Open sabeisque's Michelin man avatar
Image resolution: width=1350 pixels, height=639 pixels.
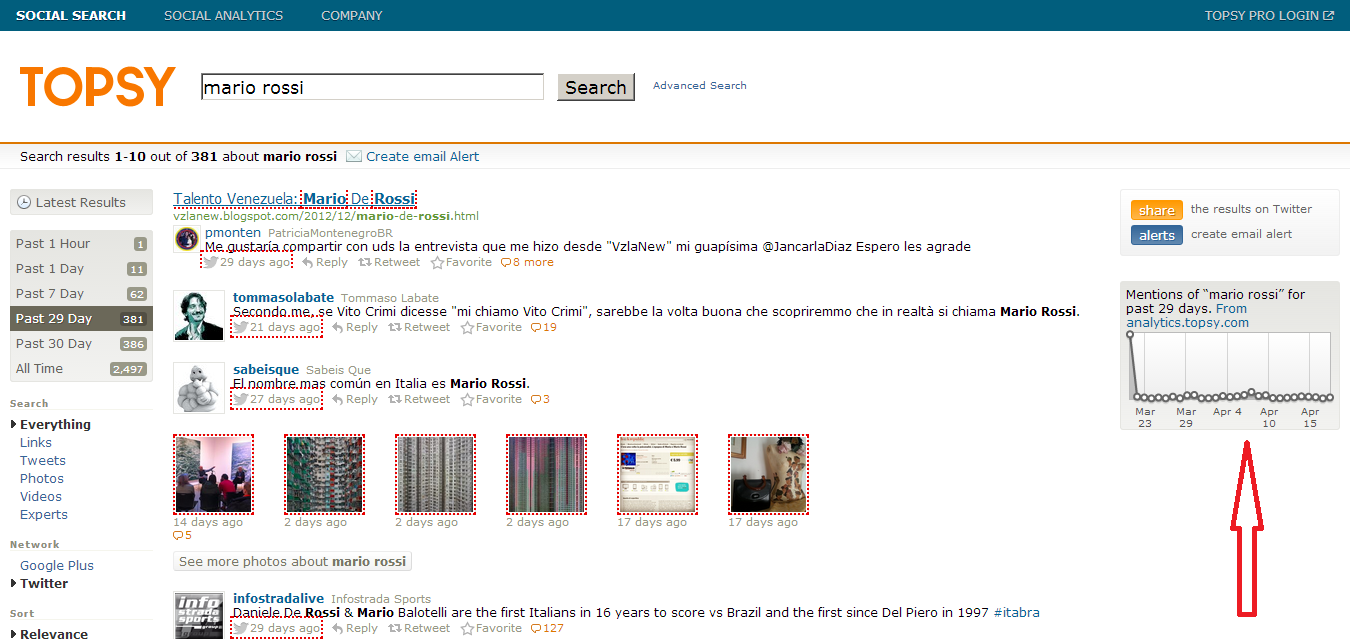click(199, 387)
